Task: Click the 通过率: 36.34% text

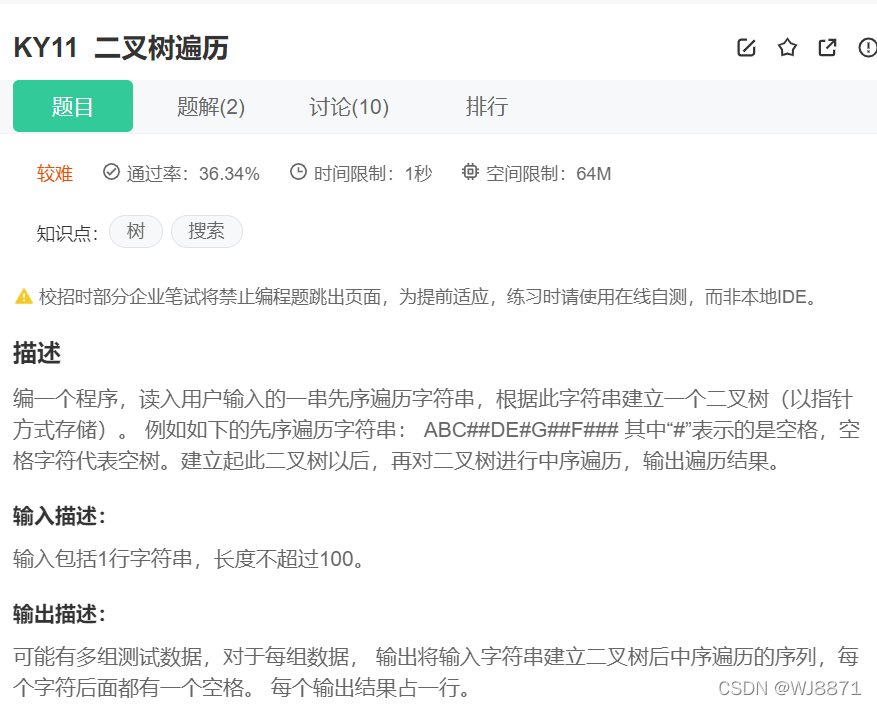Action: [193, 173]
